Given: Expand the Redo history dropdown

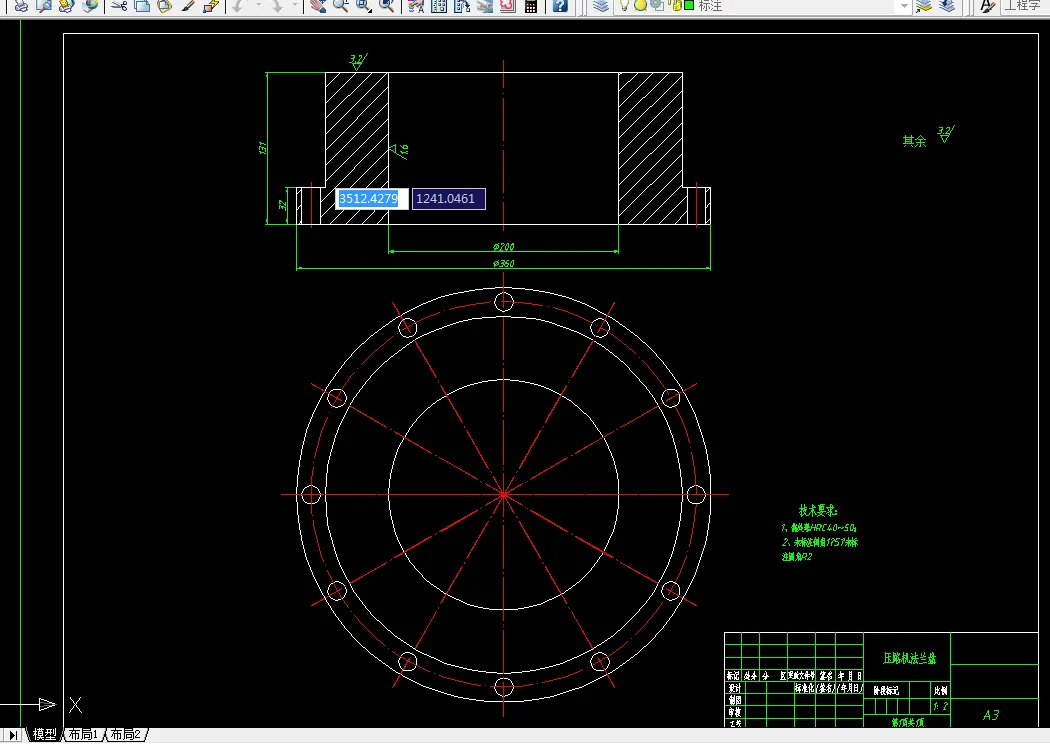Looking at the screenshot, I should 295,6.
